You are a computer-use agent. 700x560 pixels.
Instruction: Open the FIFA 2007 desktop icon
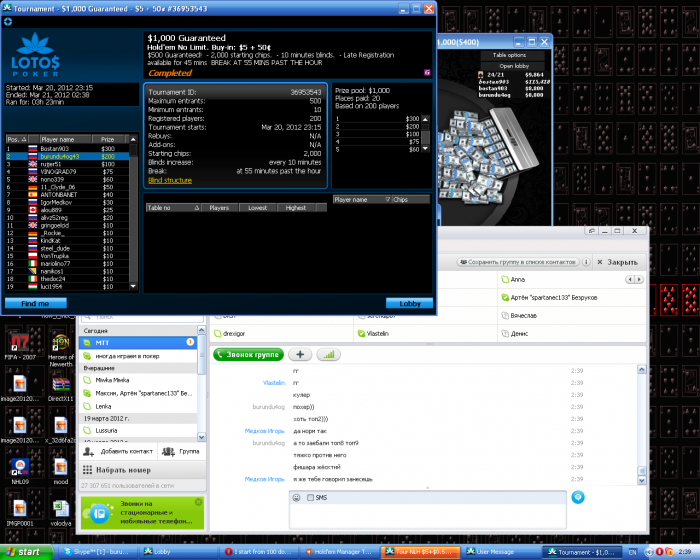20,343
